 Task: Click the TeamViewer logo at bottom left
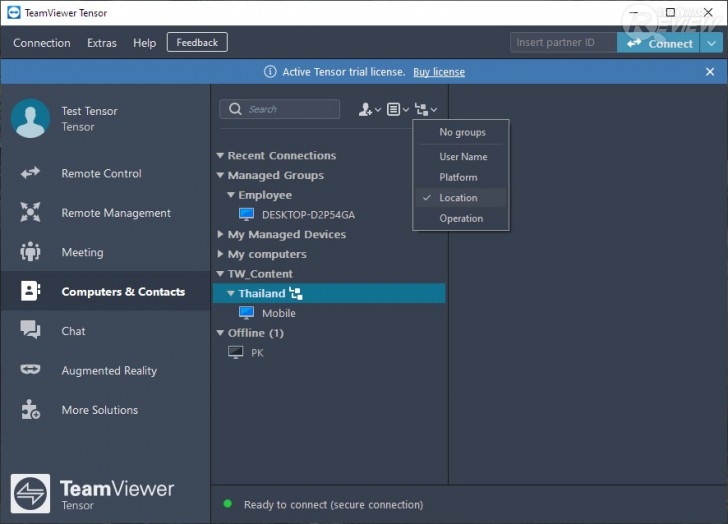point(30,493)
